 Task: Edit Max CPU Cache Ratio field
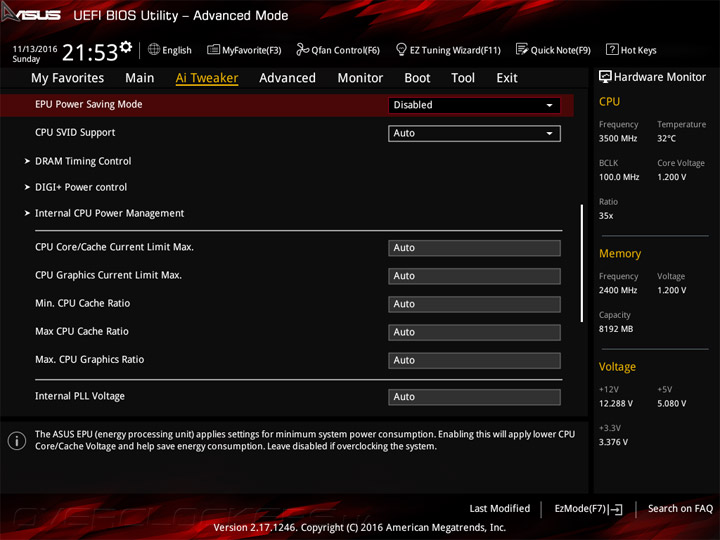pos(474,332)
